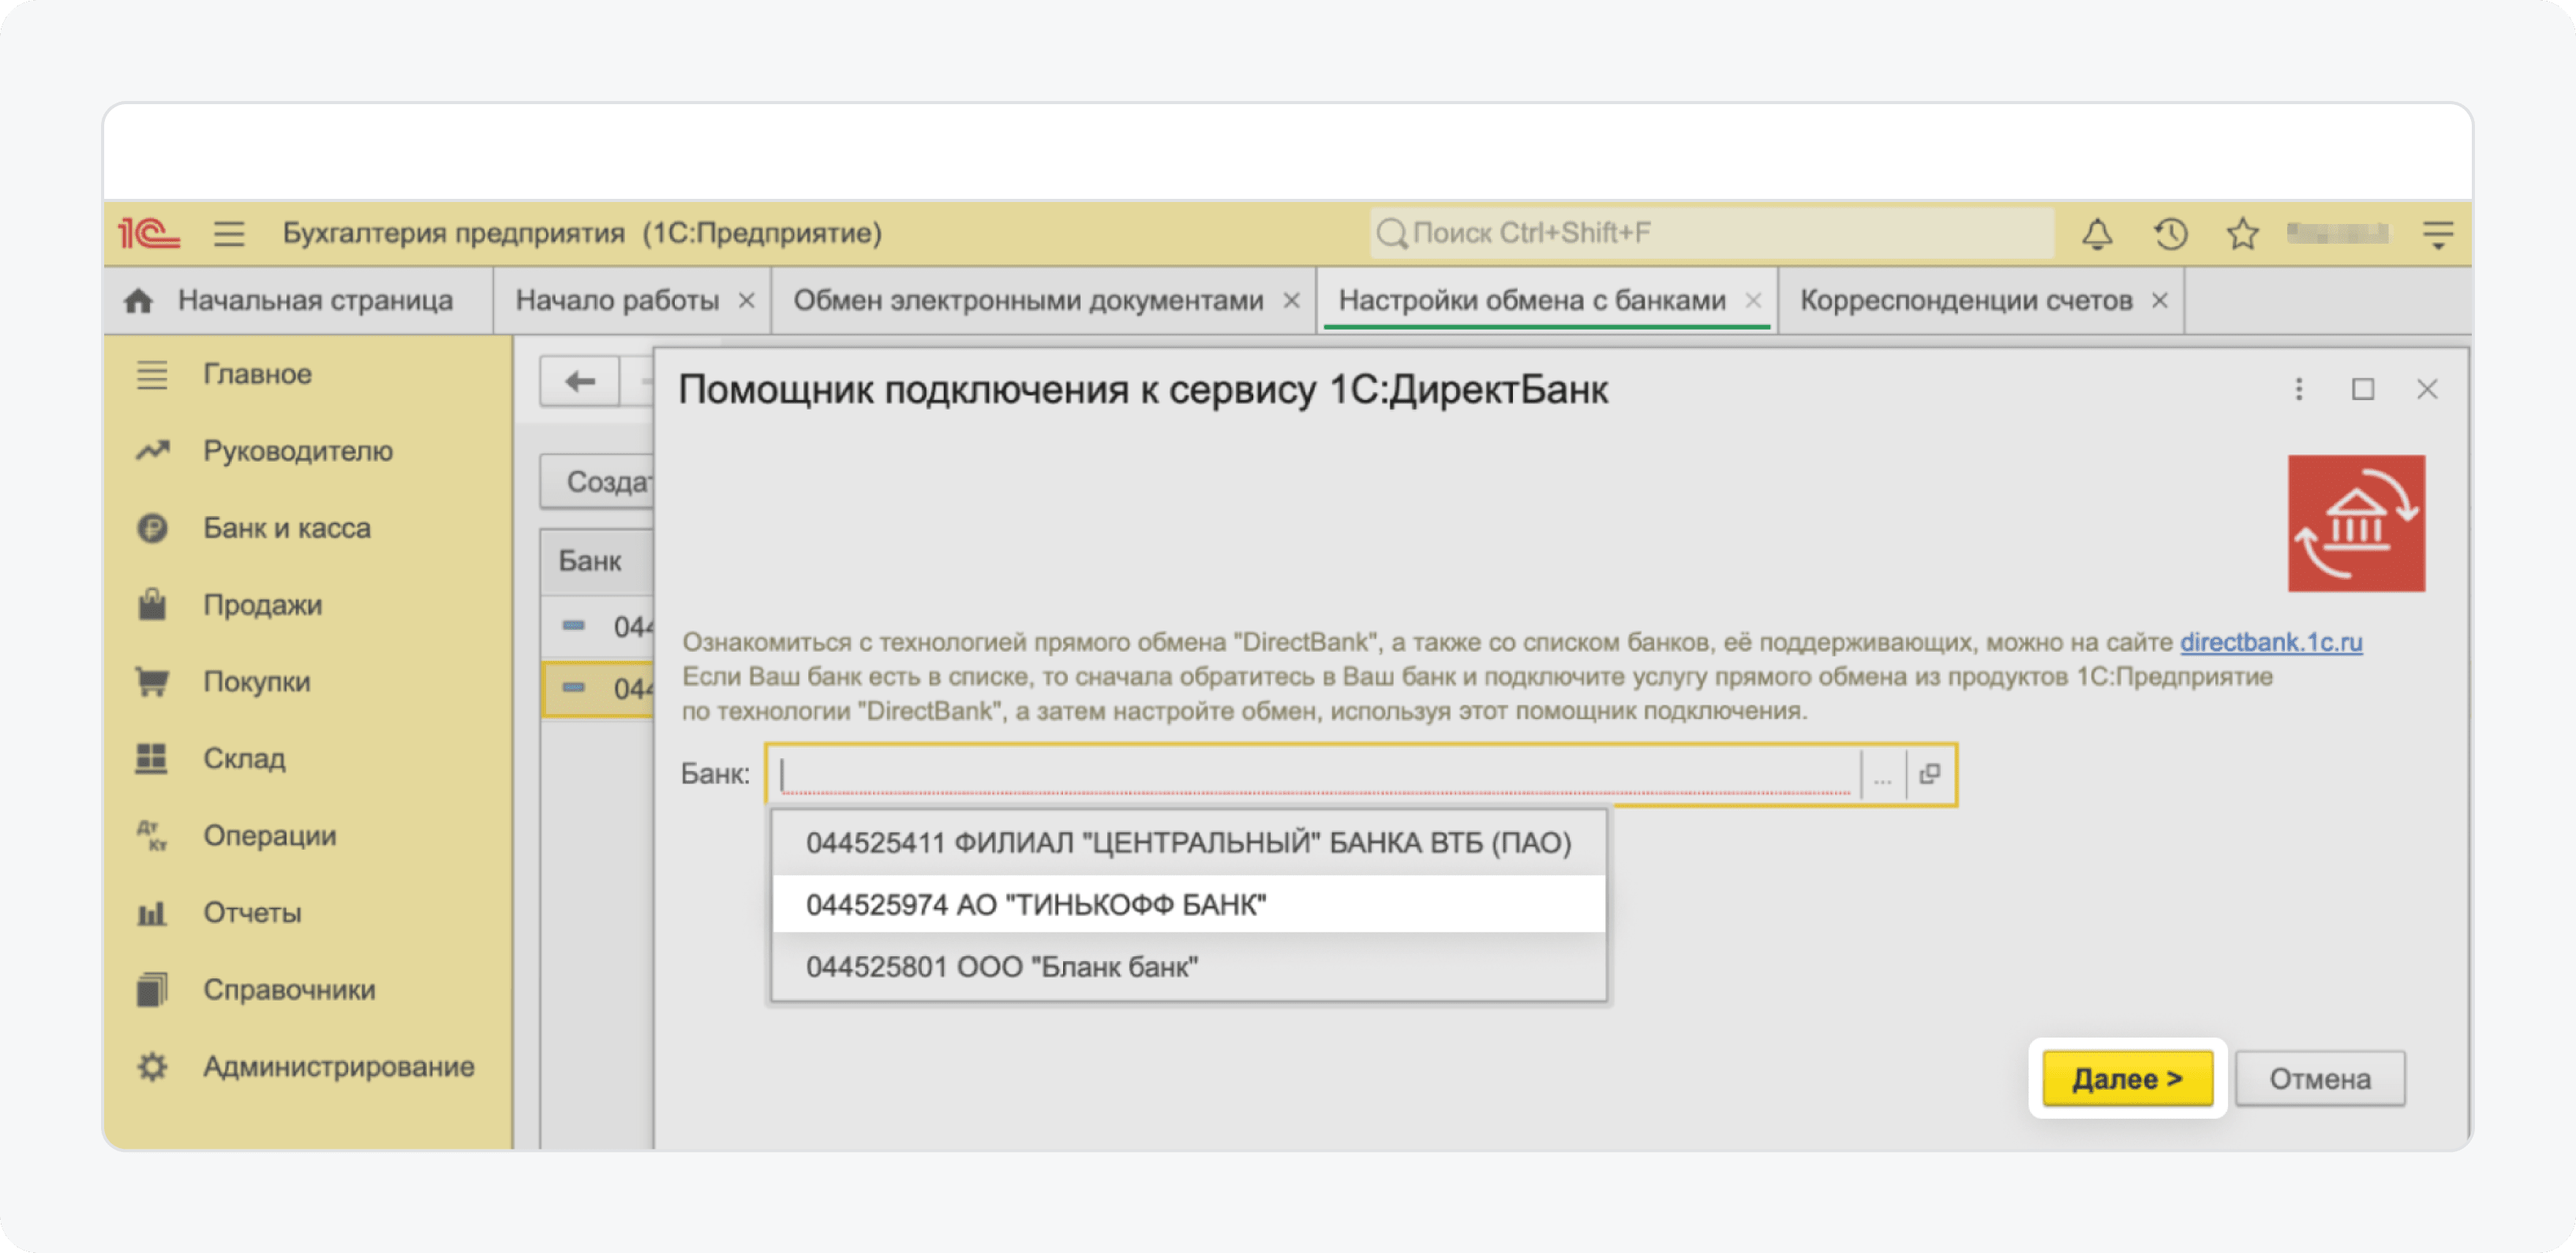Viewport: 2576px width, 1253px height.
Task: Close the Помощник подключения dialog
Action: (x=2427, y=389)
